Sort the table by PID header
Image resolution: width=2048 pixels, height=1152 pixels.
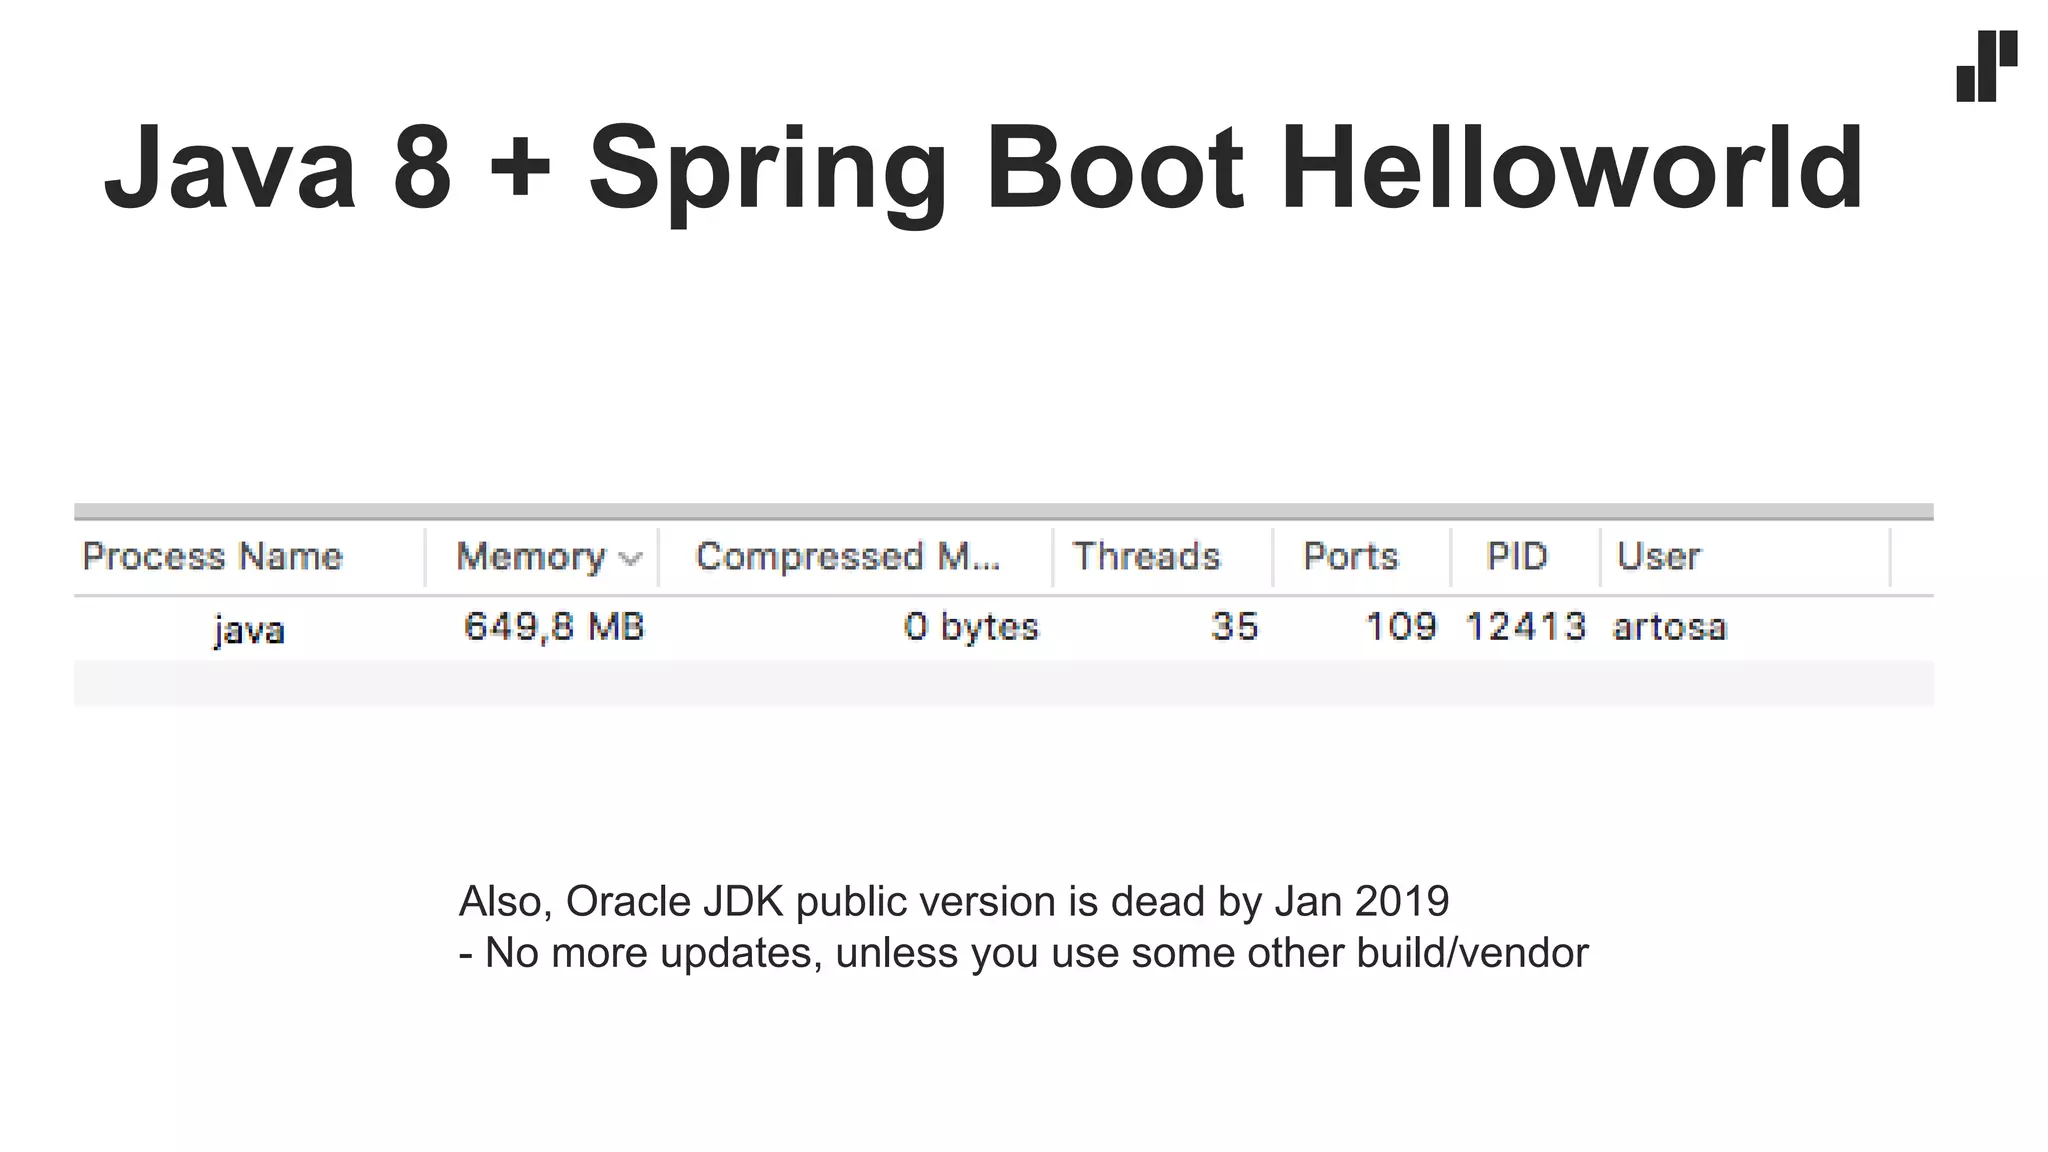point(1516,556)
